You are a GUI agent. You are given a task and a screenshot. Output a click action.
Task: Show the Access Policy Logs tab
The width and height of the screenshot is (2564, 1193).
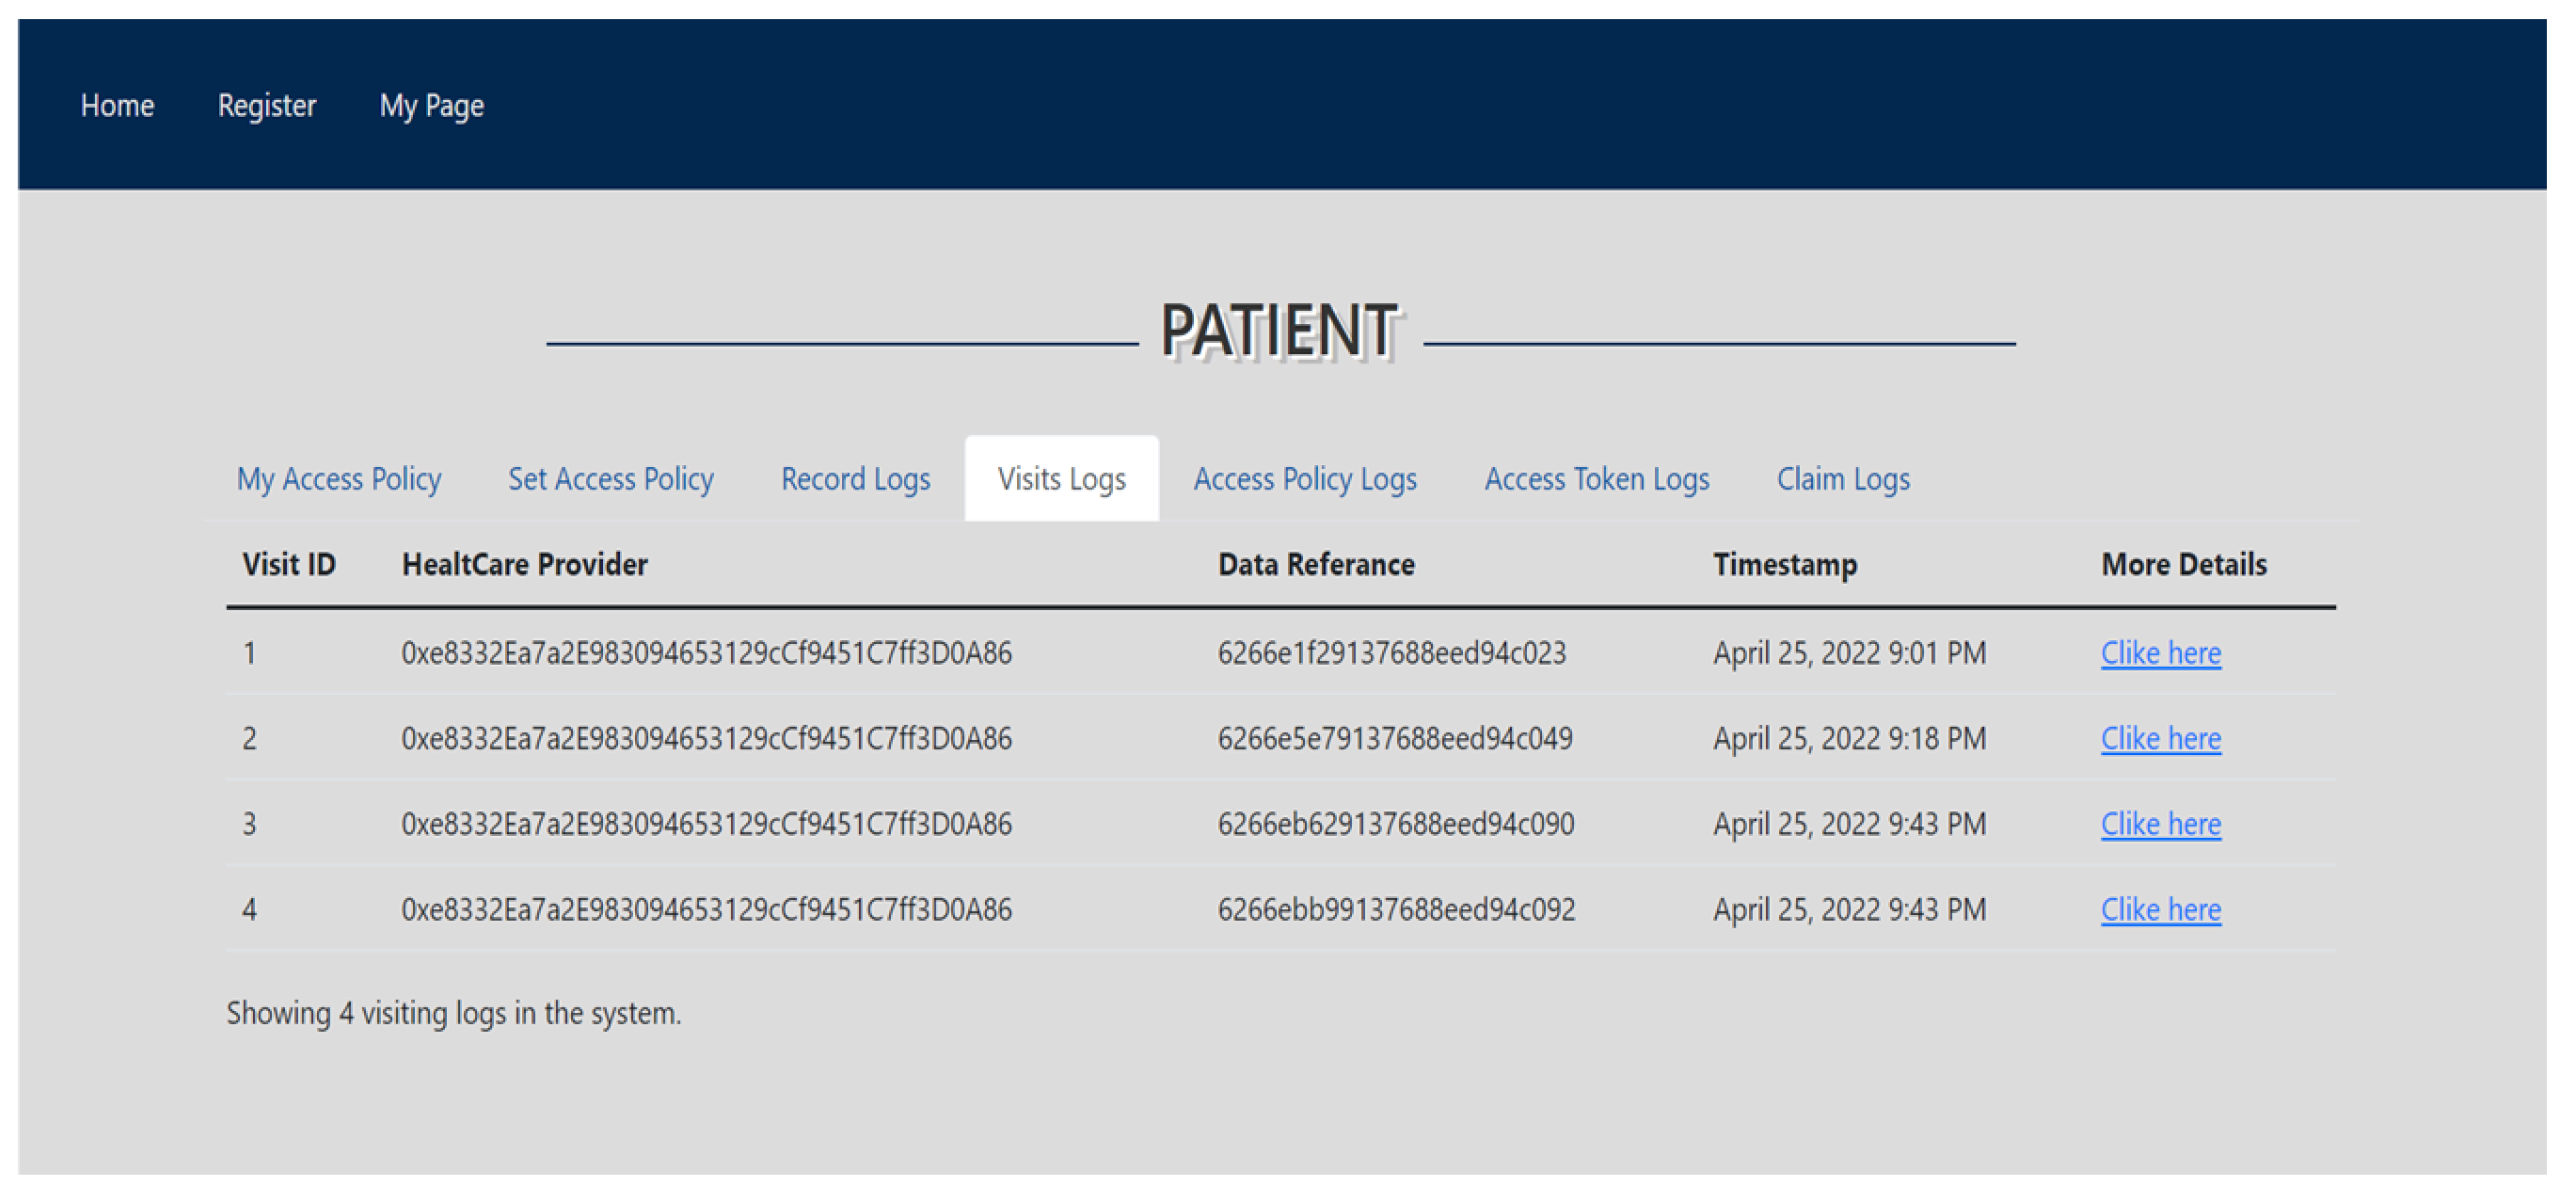coord(1304,479)
